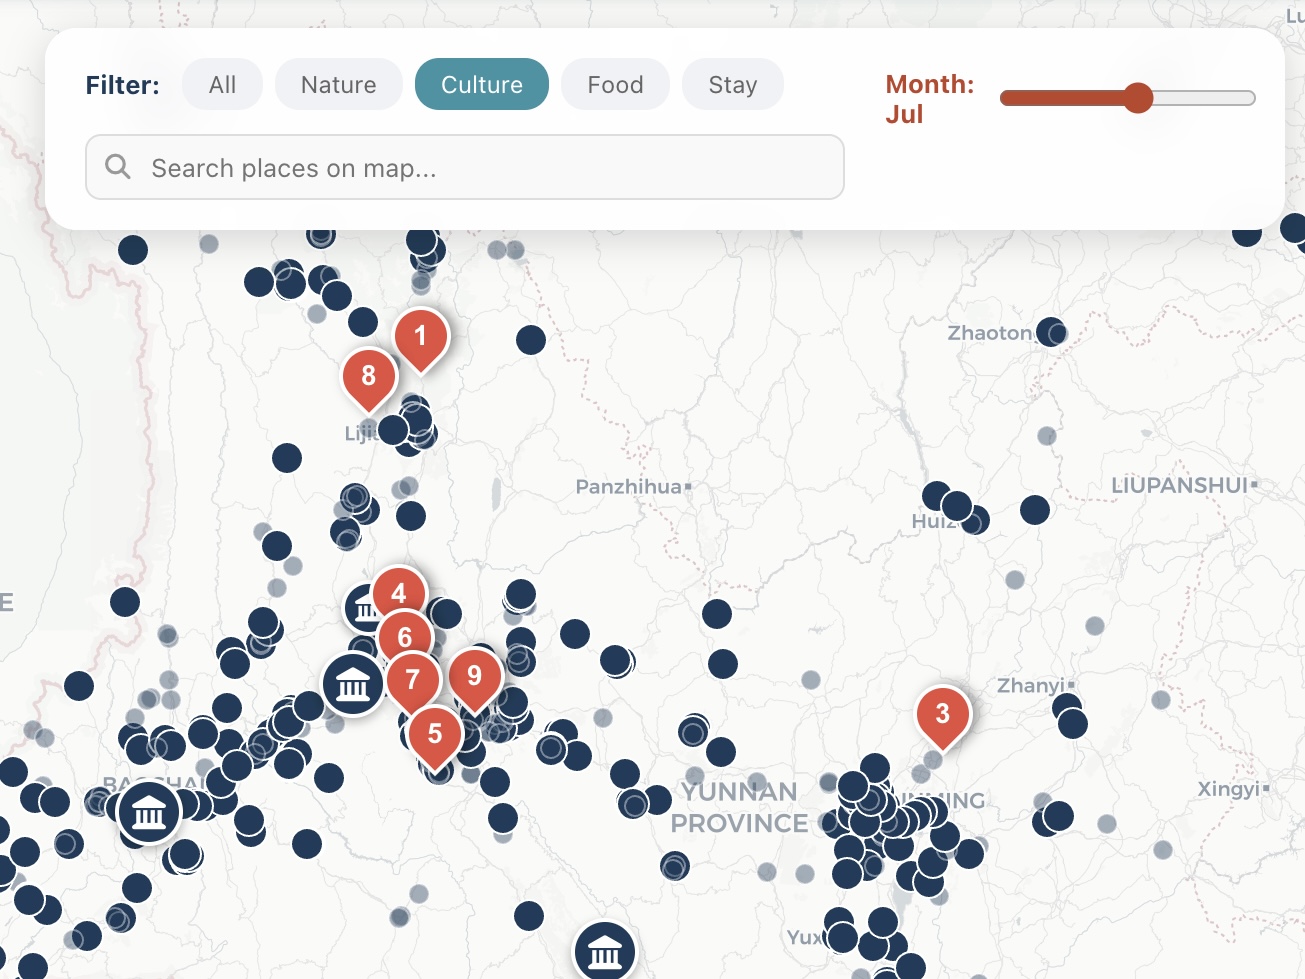Click the magnifying glass search icon
Image resolution: width=1305 pixels, height=979 pixels.
pos(118,167)
